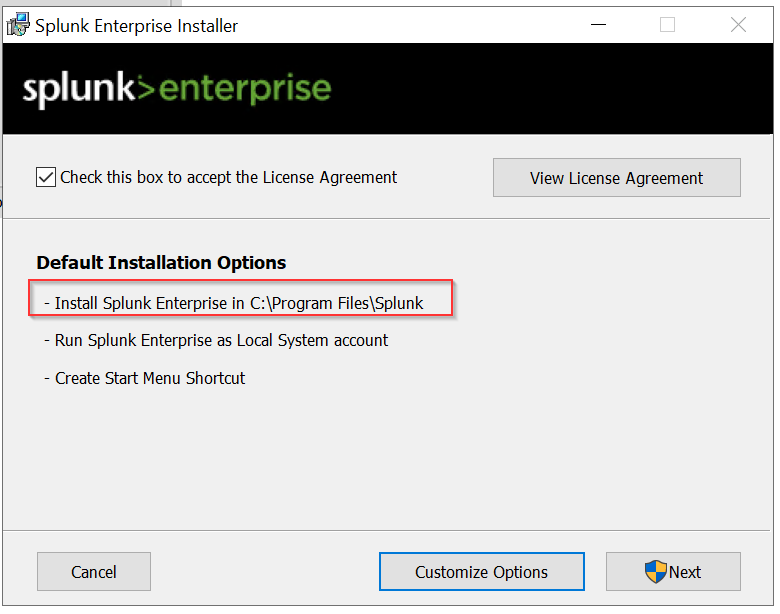Click the Splunk Enterprise Installer title text
Screen dimensions: 780x614
(x=136, y=25)
